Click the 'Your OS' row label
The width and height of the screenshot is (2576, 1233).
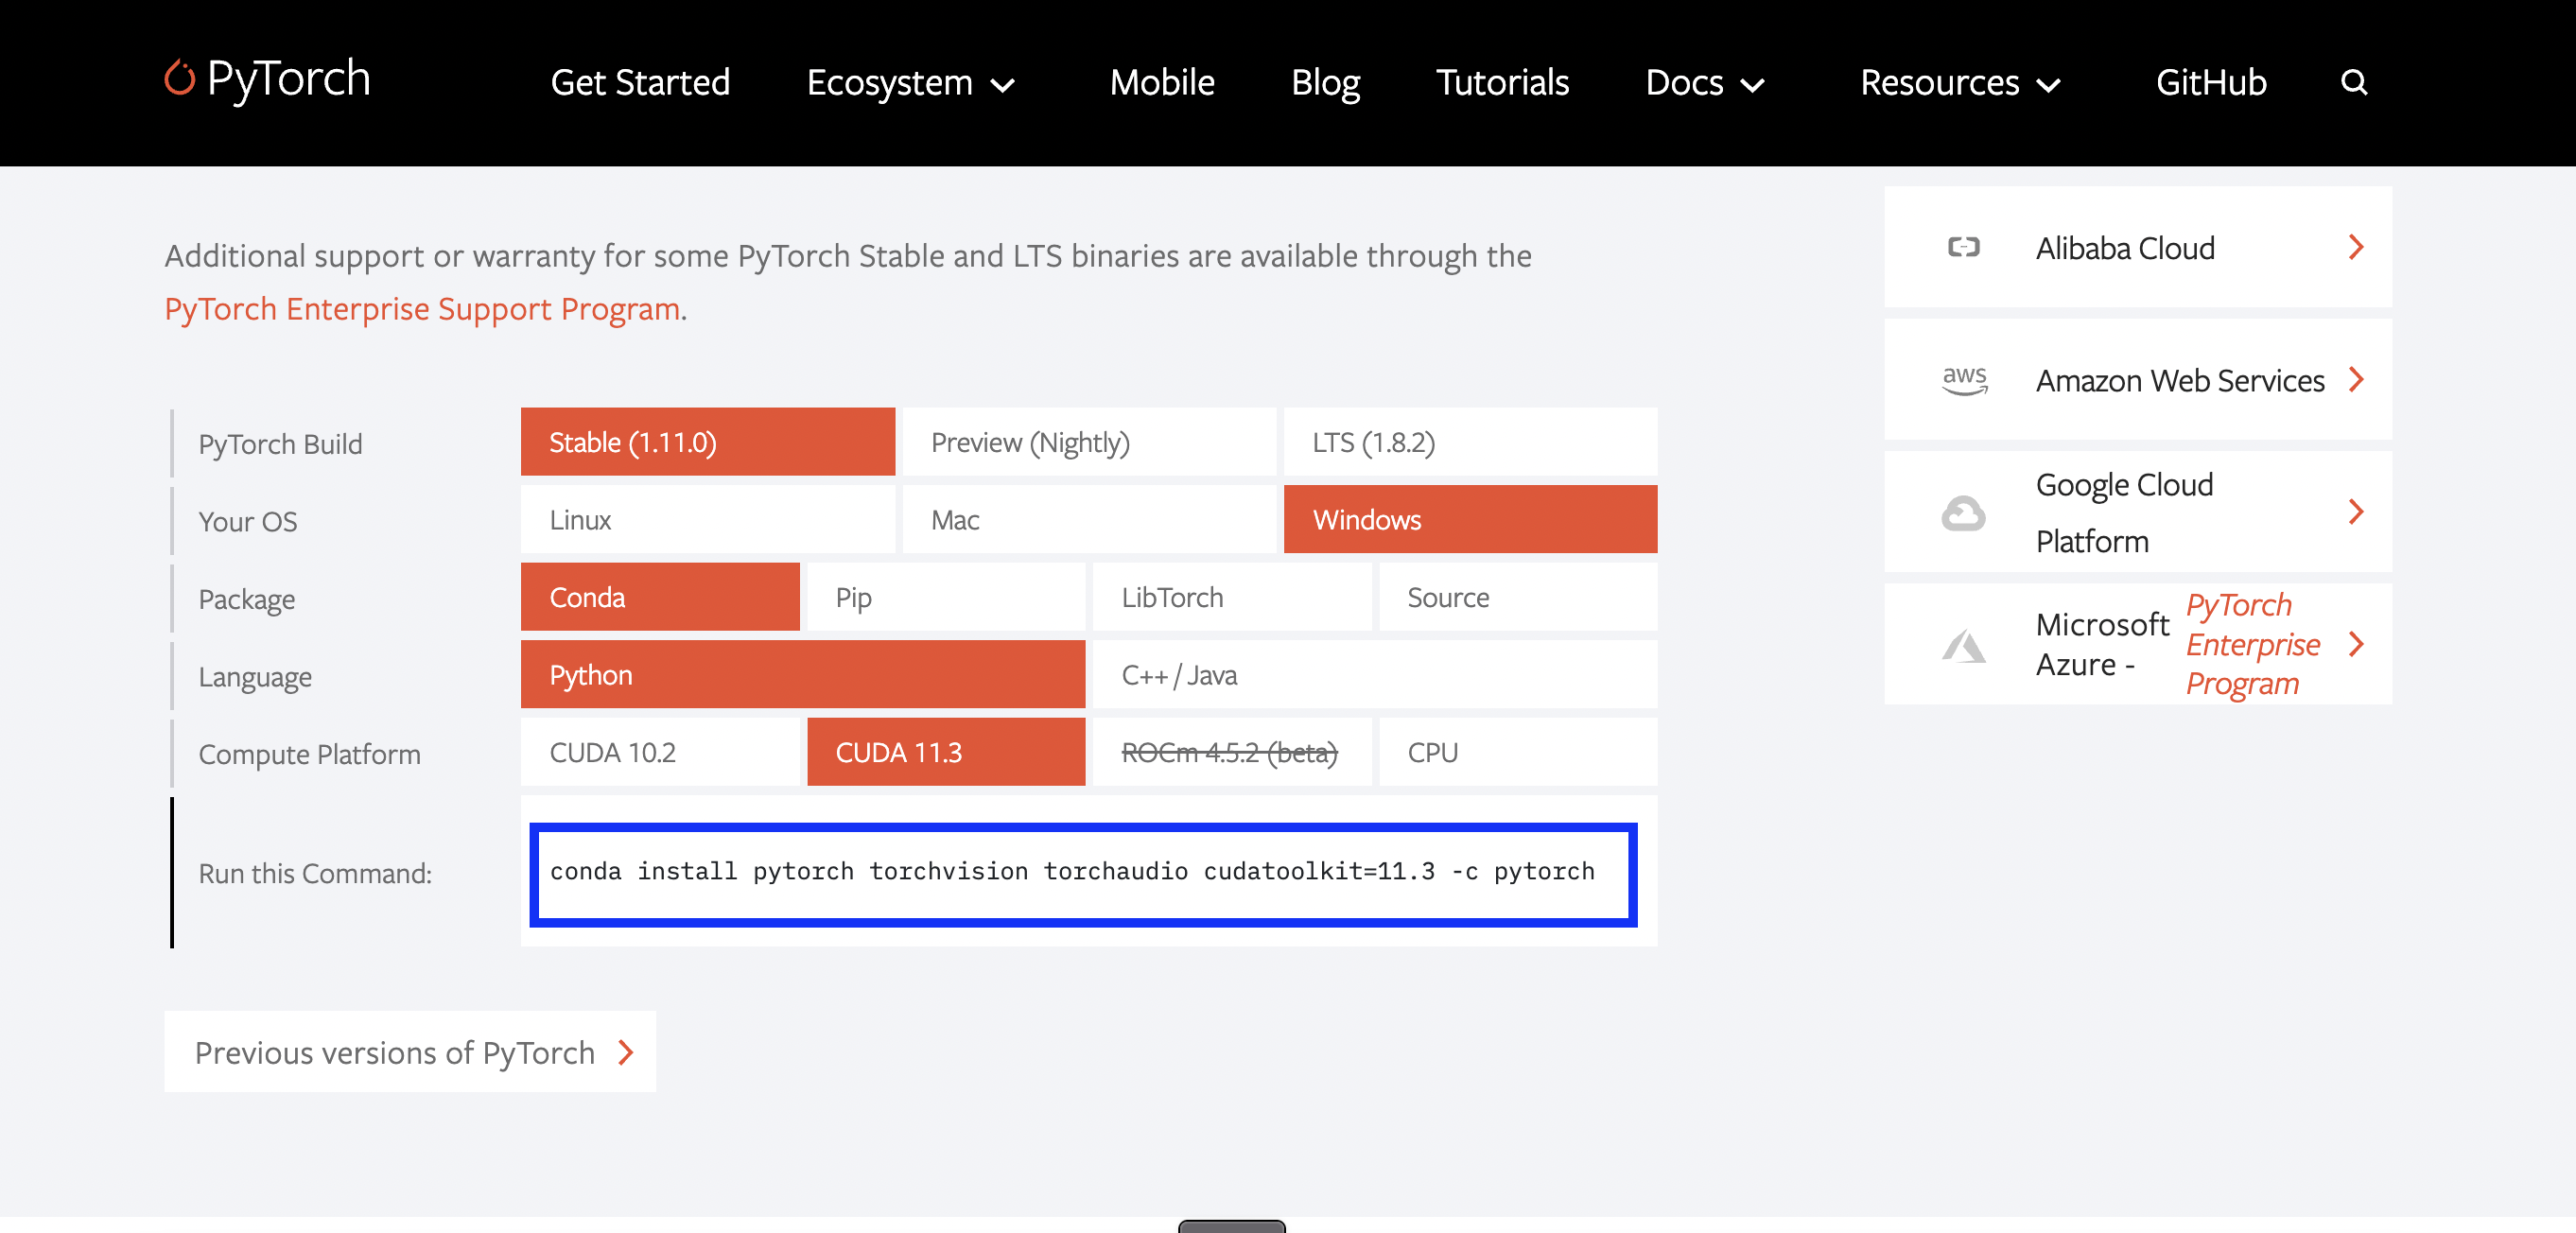tap(248, 522)
